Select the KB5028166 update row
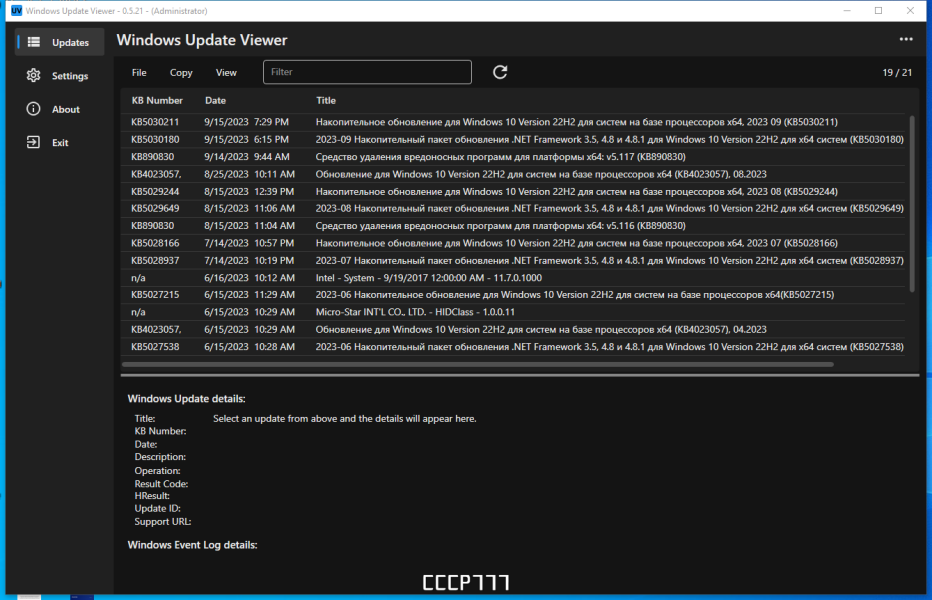Viewport: 932px width, 600px height. point(514,243)
